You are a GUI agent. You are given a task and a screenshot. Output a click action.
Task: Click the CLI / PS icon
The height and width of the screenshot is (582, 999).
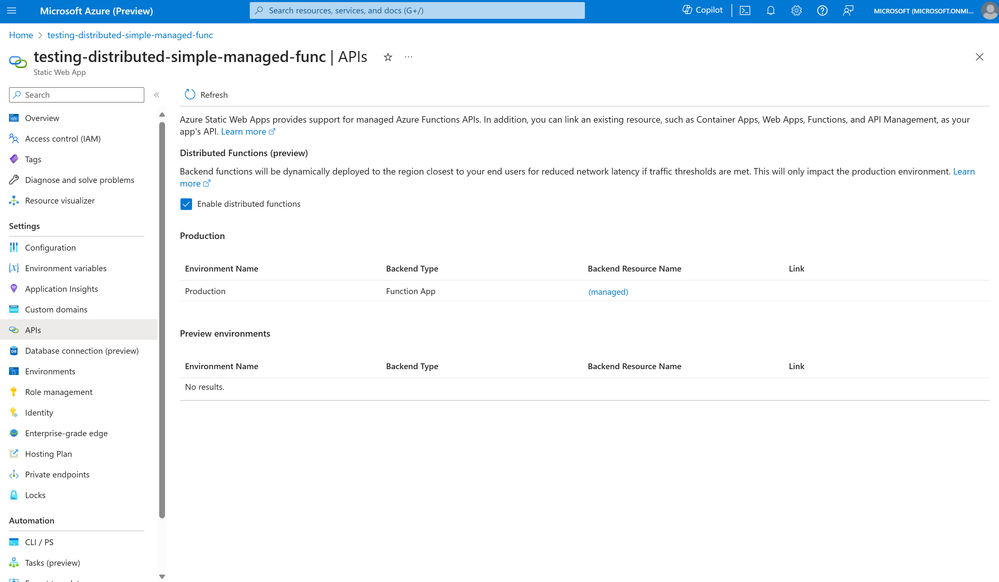coord(13,542)
